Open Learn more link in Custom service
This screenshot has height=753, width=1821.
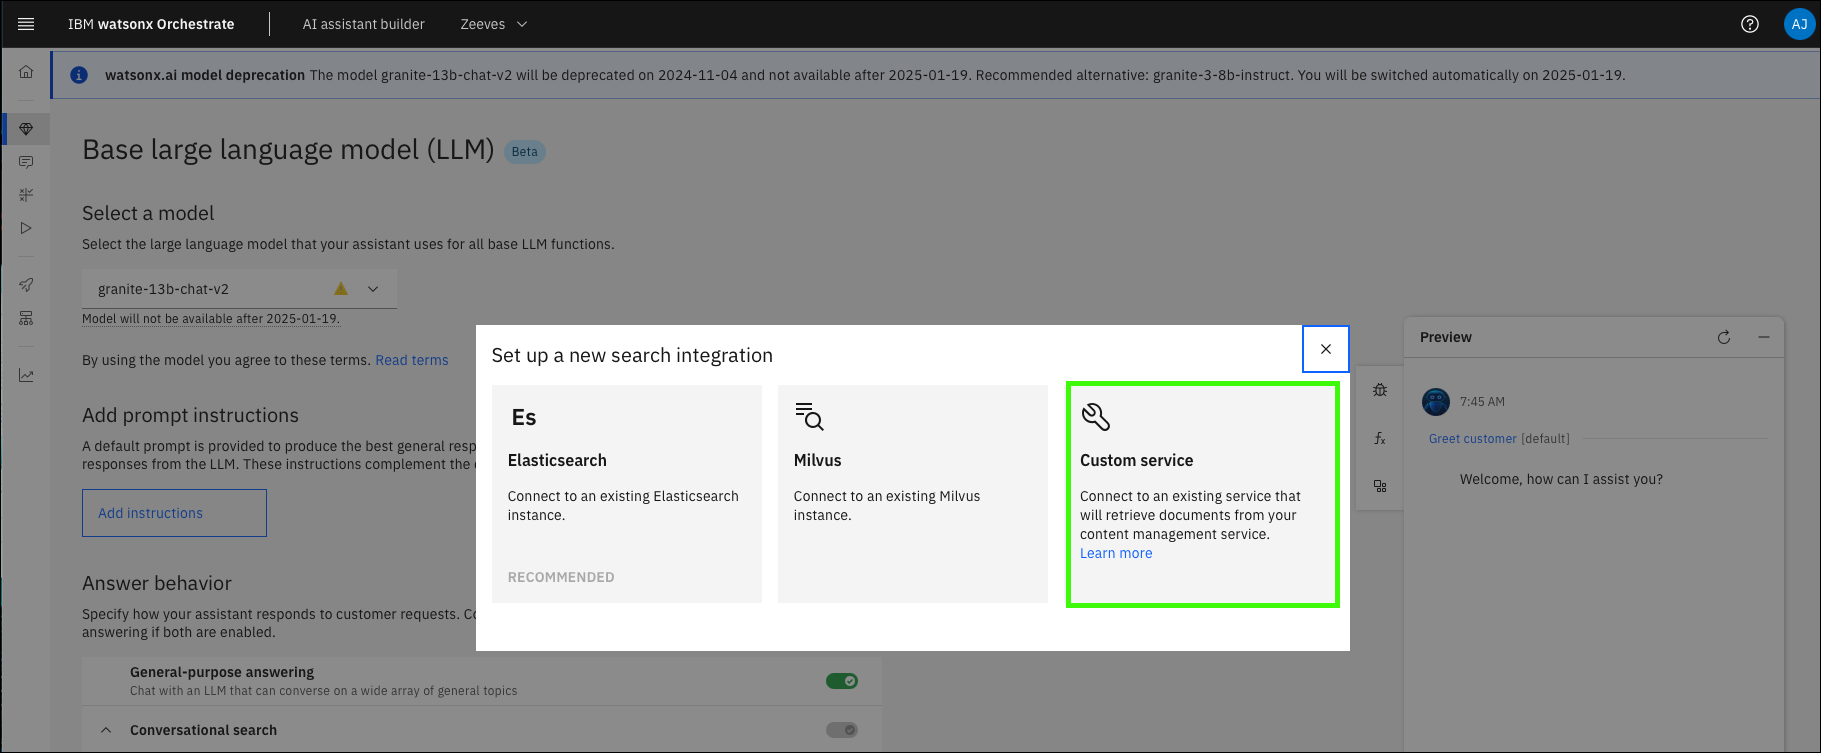pyautogui.click(x=1116, y=553)
